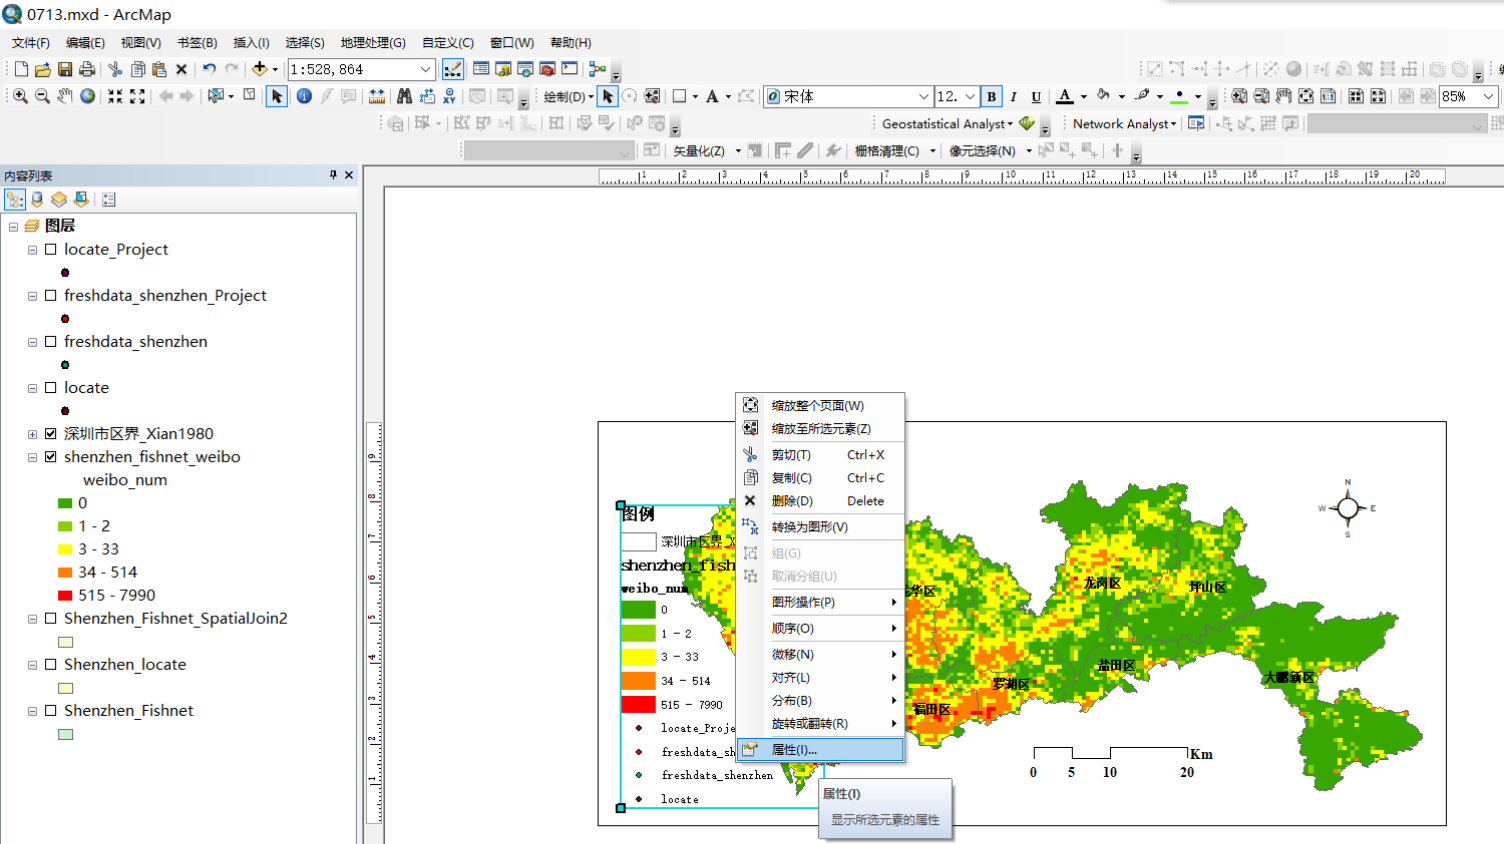Open the map scale 1:528,864 dropdown

point(426,69)
